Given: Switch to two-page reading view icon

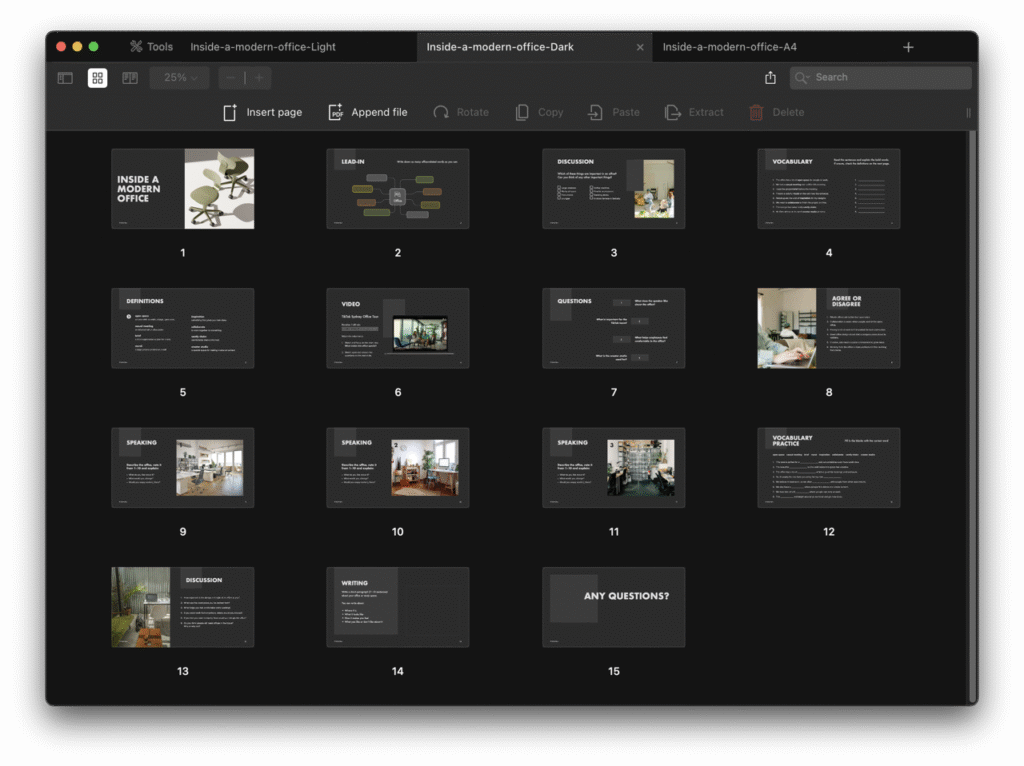Looking at the screenshot, I should click(130, 78).
